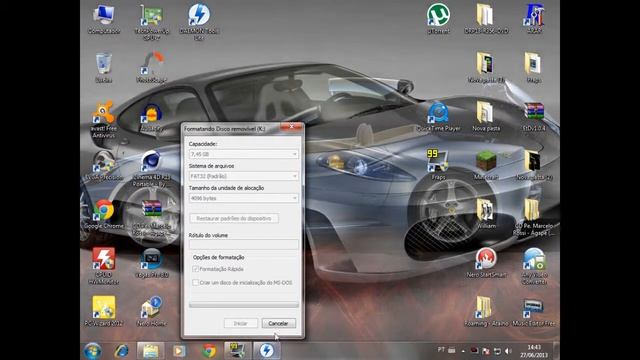Select the QuickTime Player desktop shortcut

(x=438, y=116)
